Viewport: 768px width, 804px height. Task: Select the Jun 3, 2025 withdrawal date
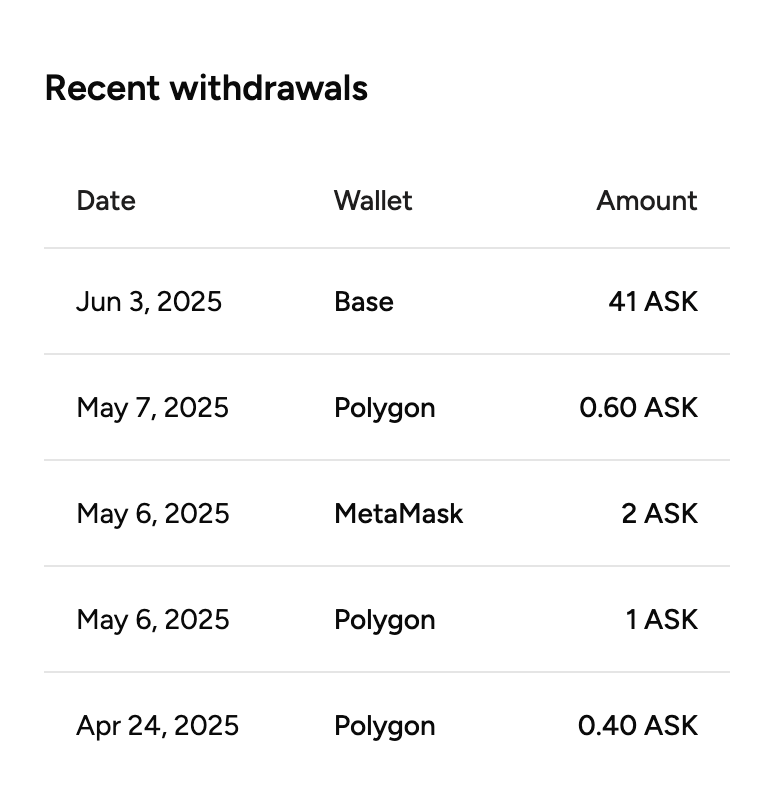149,302
